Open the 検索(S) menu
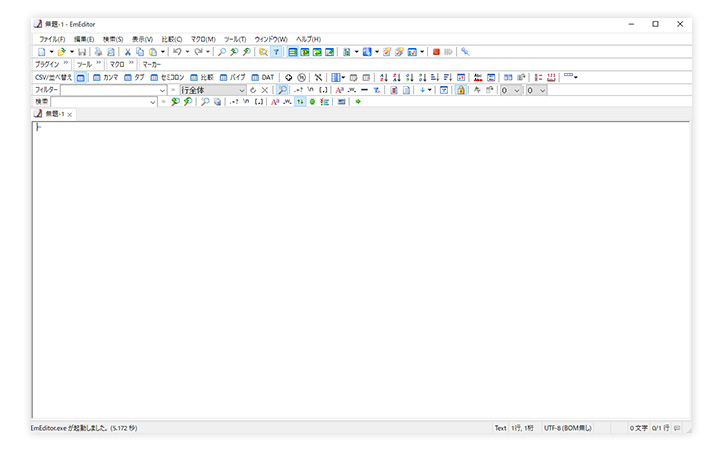Image resolution: width=720 pixels, height=450 pixels. coord(113,39)
